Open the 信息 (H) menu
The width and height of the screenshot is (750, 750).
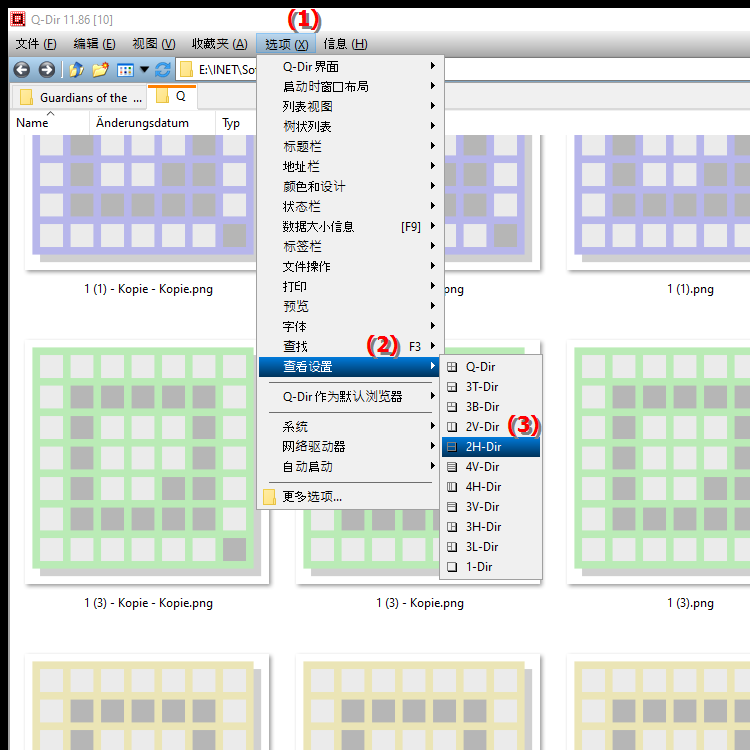(345, 44)
